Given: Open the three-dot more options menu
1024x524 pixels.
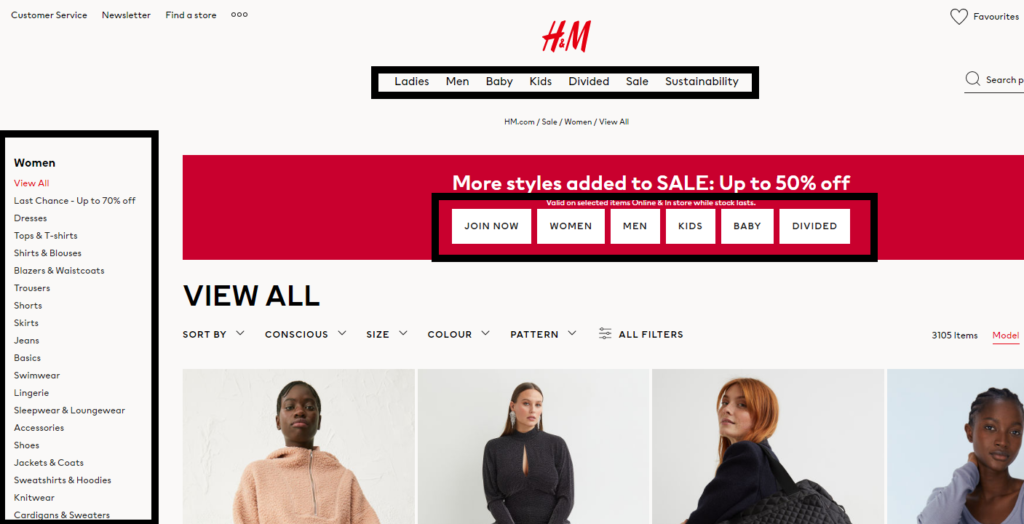Looking at the screenshot, I should pyautogui.click(x=239, y=14).
